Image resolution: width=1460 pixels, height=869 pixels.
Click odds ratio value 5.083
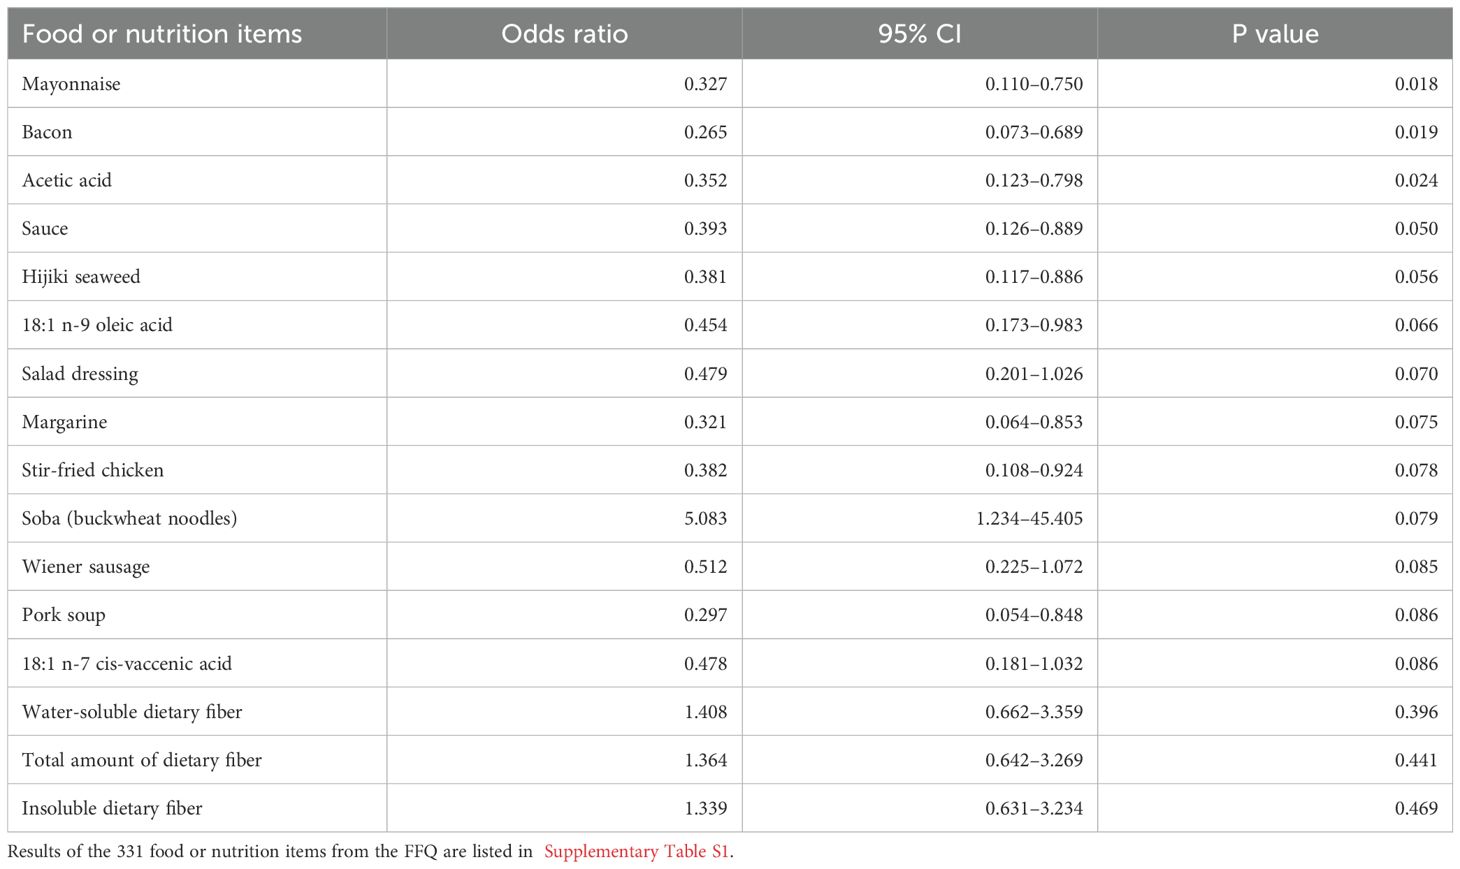pyautogui.click(x=705, y=518)
